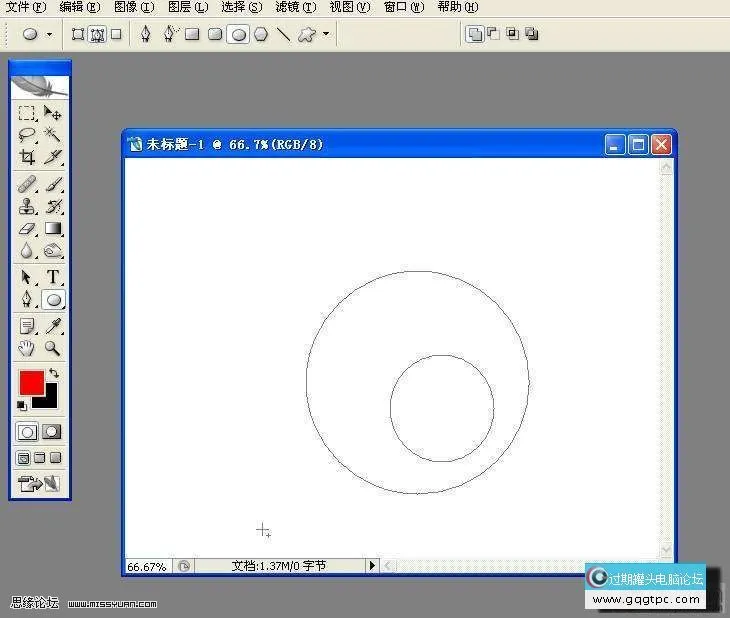Screen dimensions: 730x618
Task: Select the Clone Stamp tool
Action: (27, 206)
